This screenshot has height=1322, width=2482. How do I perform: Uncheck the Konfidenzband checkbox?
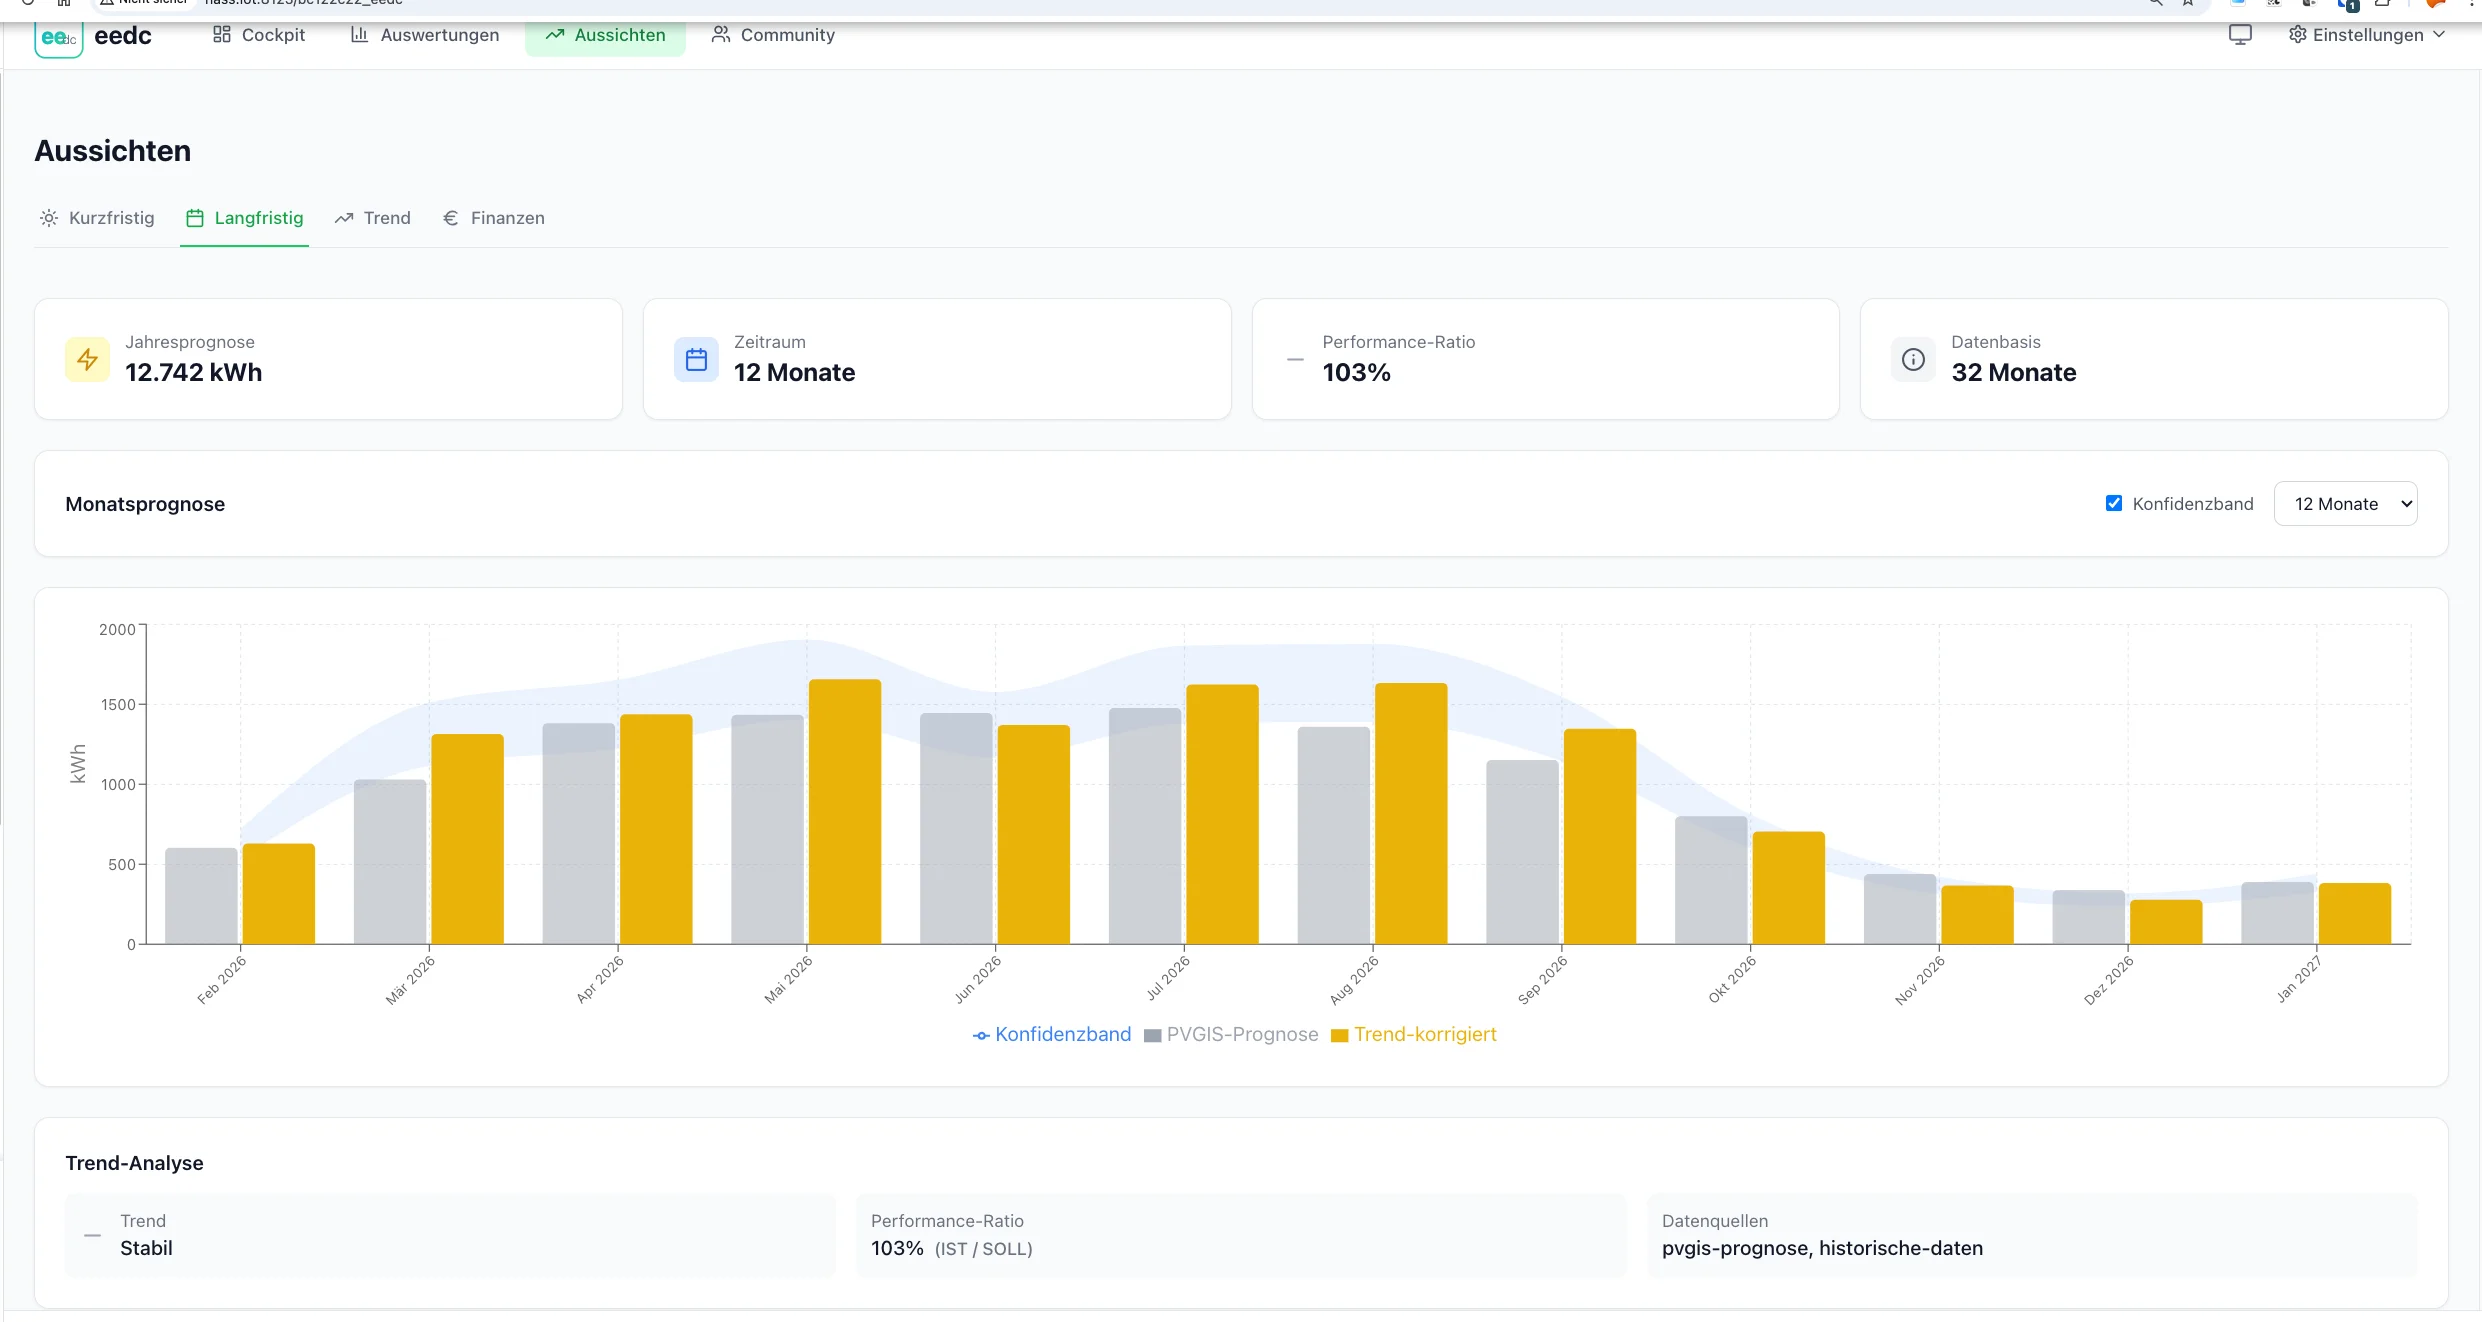[x=2114, y=503]
